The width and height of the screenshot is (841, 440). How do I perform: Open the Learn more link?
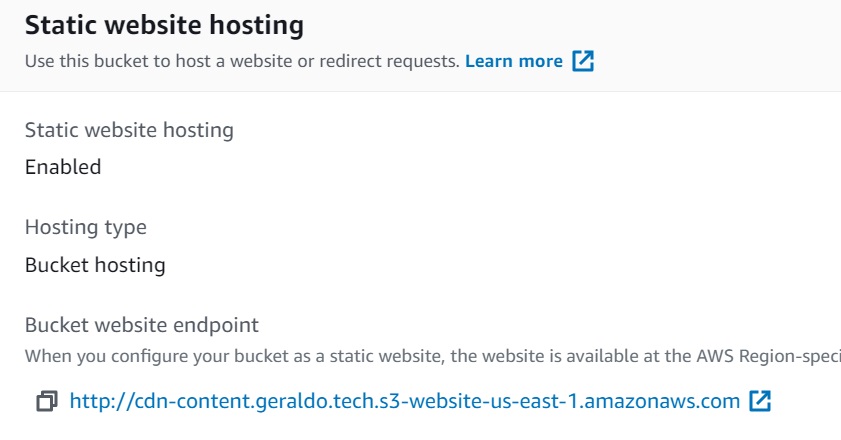(x=514, y=61)
